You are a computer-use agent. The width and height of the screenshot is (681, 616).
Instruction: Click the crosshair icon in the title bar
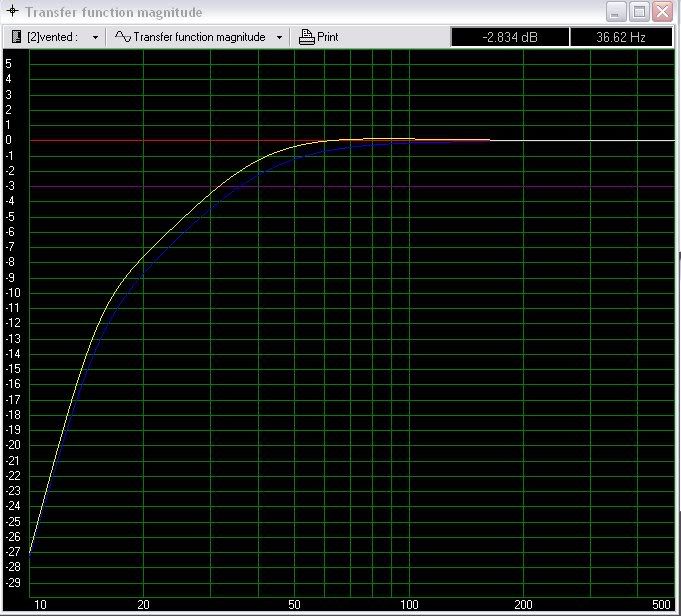click(x=13, y=11)
